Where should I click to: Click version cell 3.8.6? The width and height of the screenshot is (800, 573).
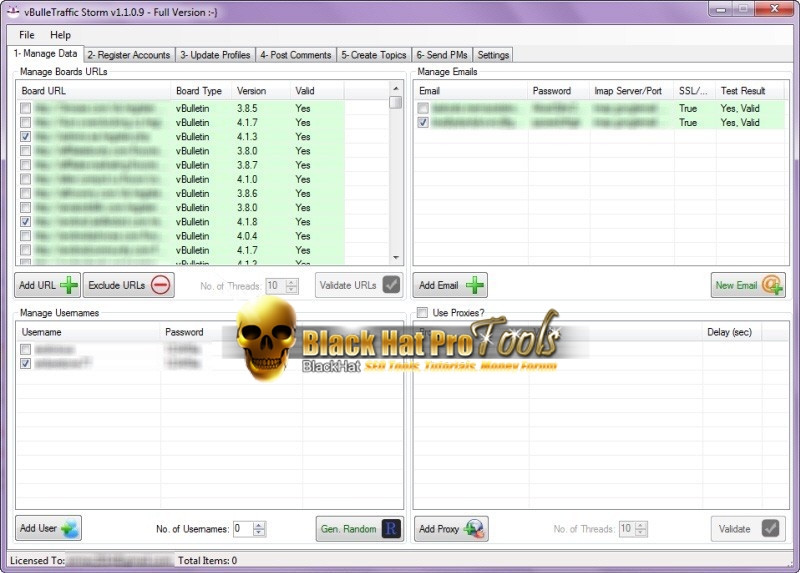pos(247,193)
